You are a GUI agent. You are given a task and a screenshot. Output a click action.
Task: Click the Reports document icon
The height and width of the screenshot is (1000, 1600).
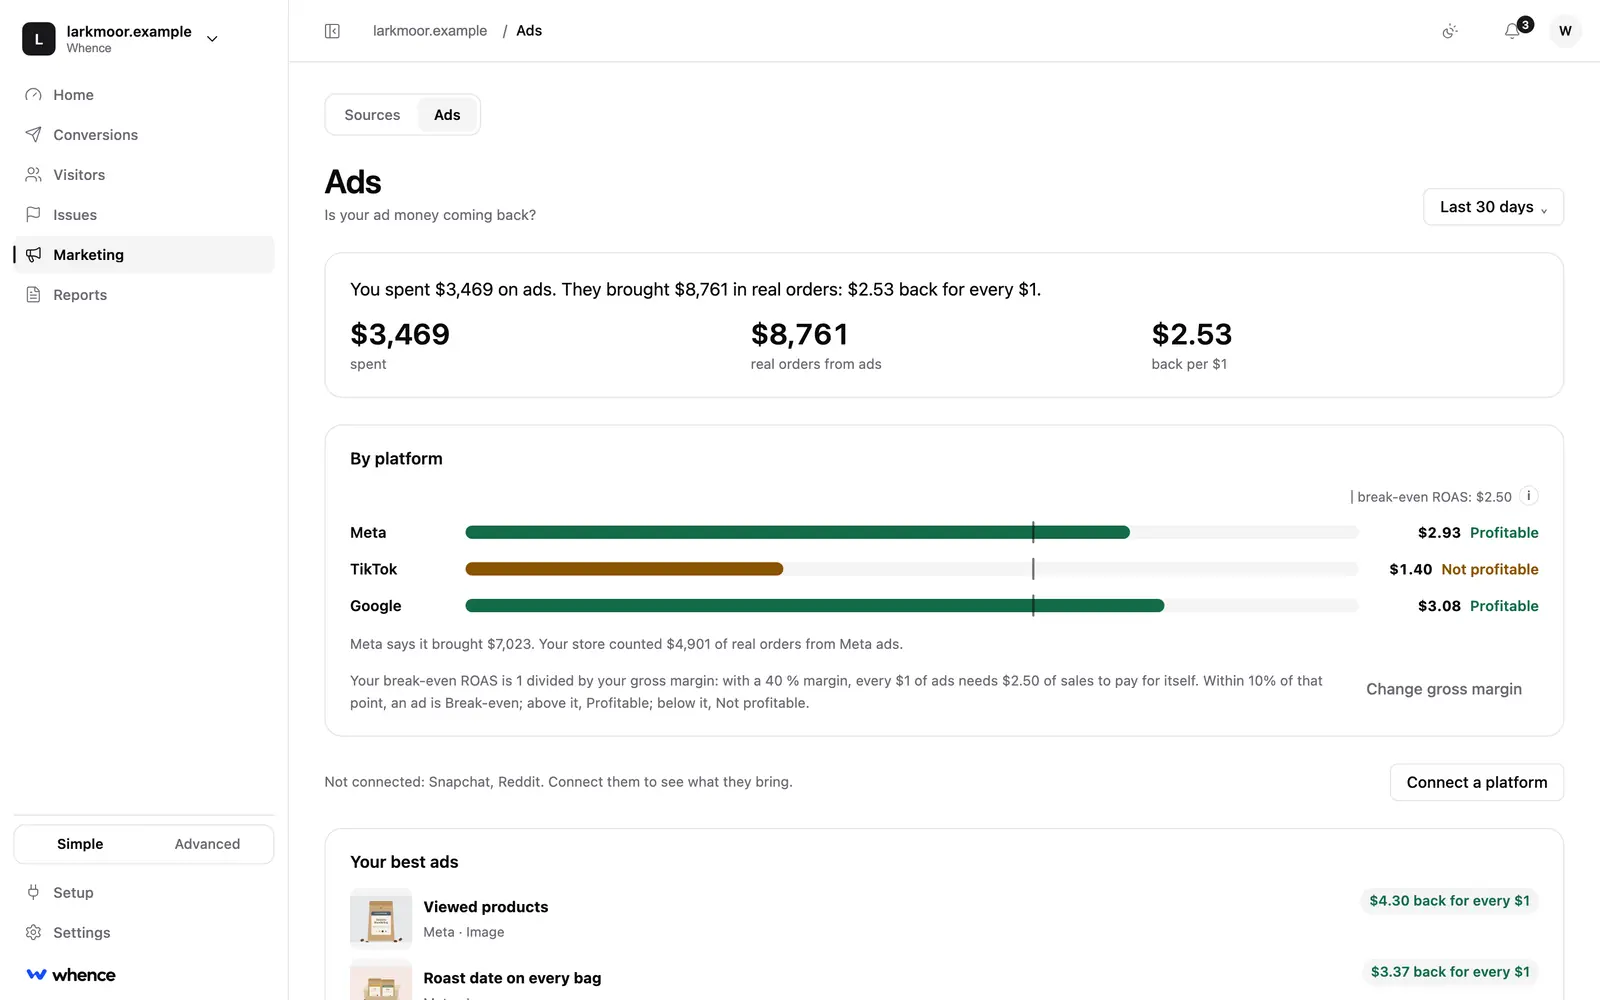coord(33,295)
